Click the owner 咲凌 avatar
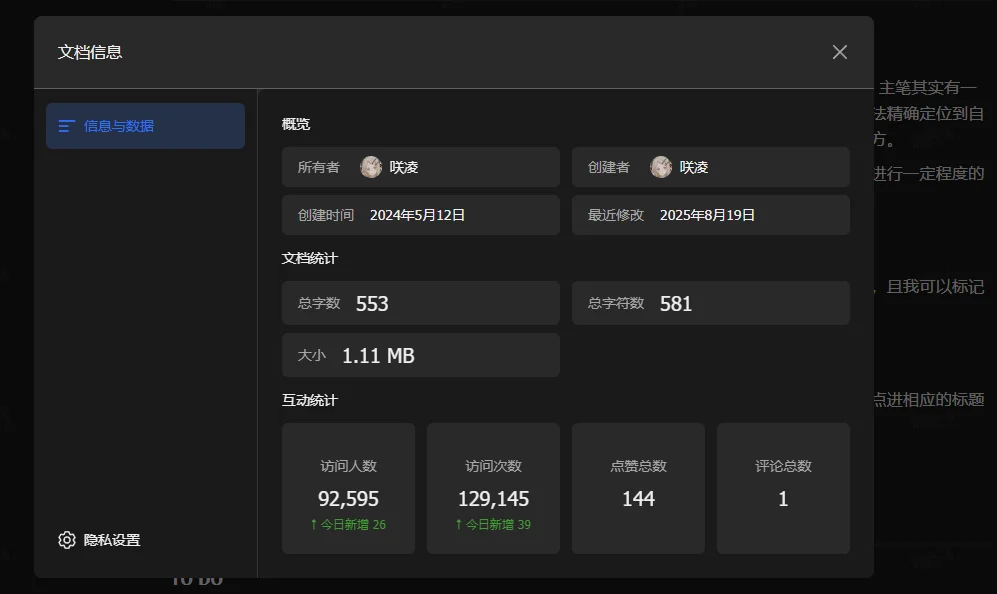Screen dimensions: 997x594 [371, 166]
